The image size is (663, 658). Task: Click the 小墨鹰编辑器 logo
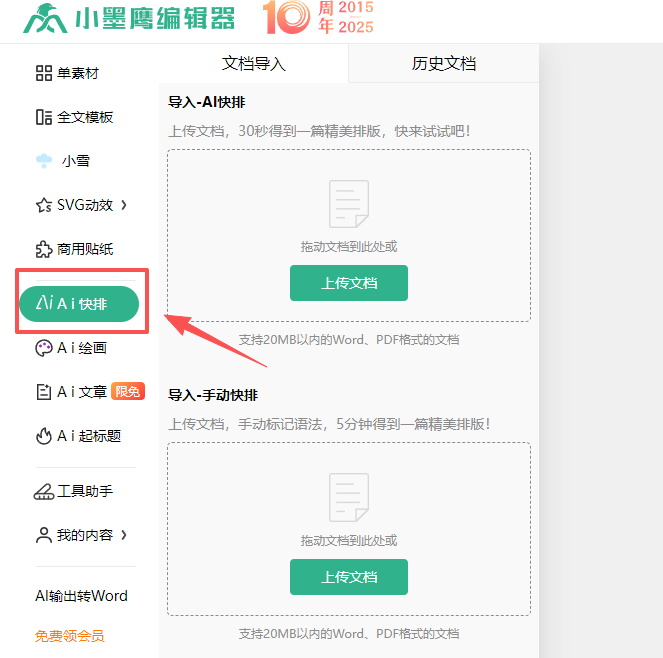(x=130, y=18)
